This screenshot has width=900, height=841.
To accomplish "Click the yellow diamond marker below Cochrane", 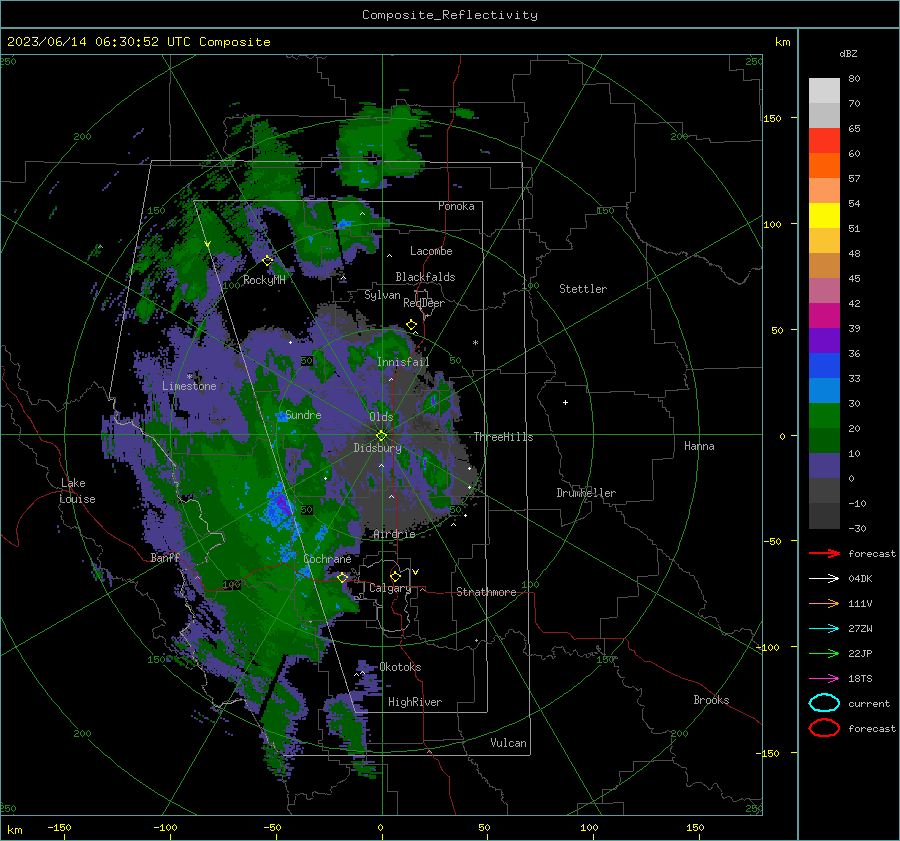I will point(342,577).
